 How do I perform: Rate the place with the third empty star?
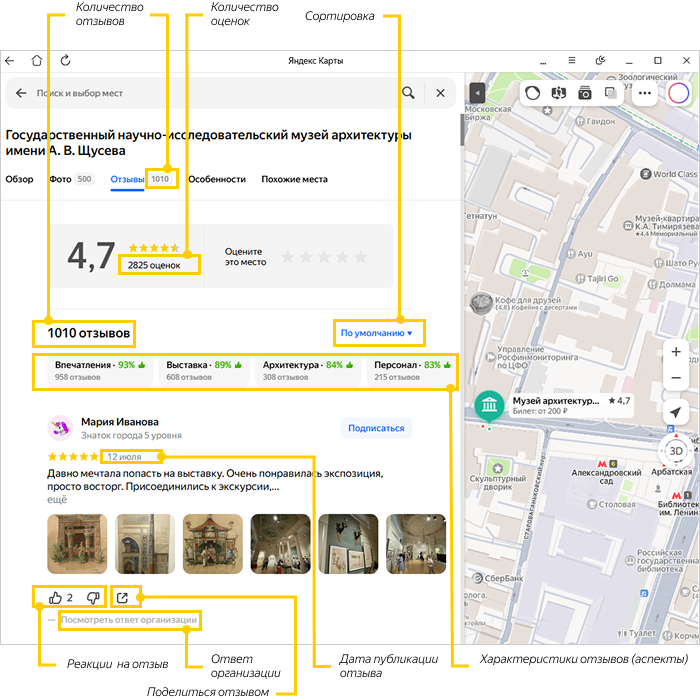(324, 257)
